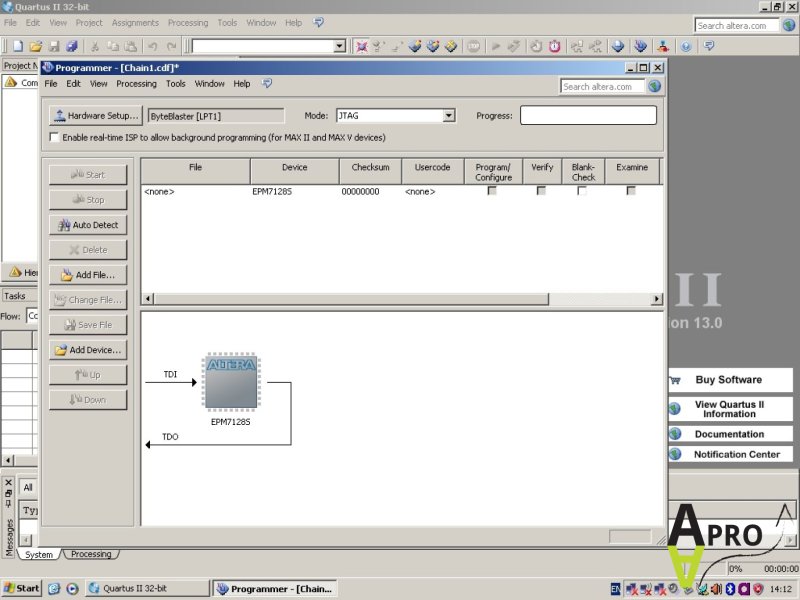
Task: Open Programmer View menu
Action: click(x=98, y=84)
